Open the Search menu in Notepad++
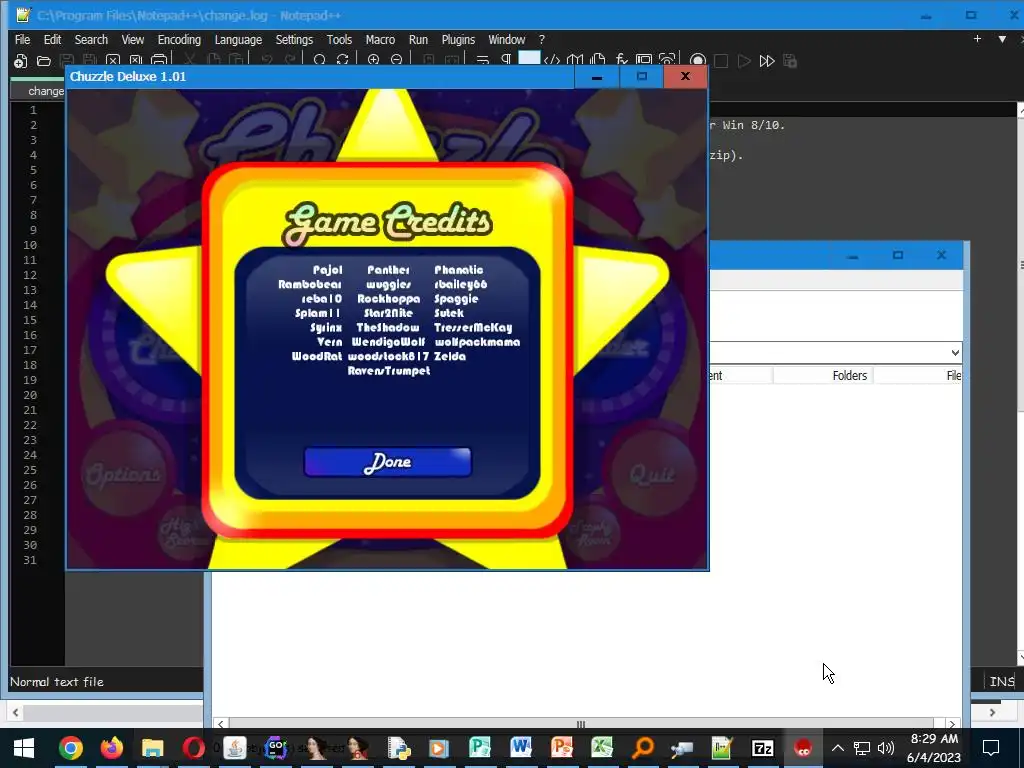 click(x=91, y=40)
